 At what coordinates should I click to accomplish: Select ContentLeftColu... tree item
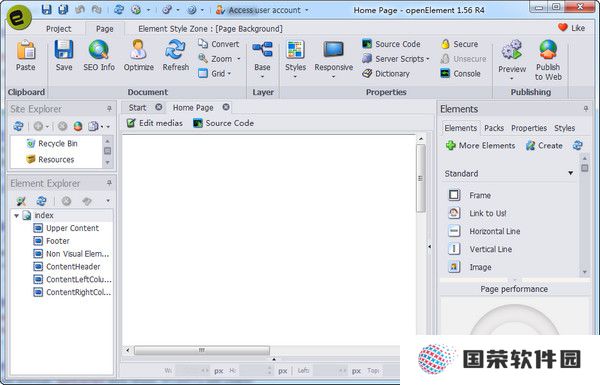pos(72,279)
